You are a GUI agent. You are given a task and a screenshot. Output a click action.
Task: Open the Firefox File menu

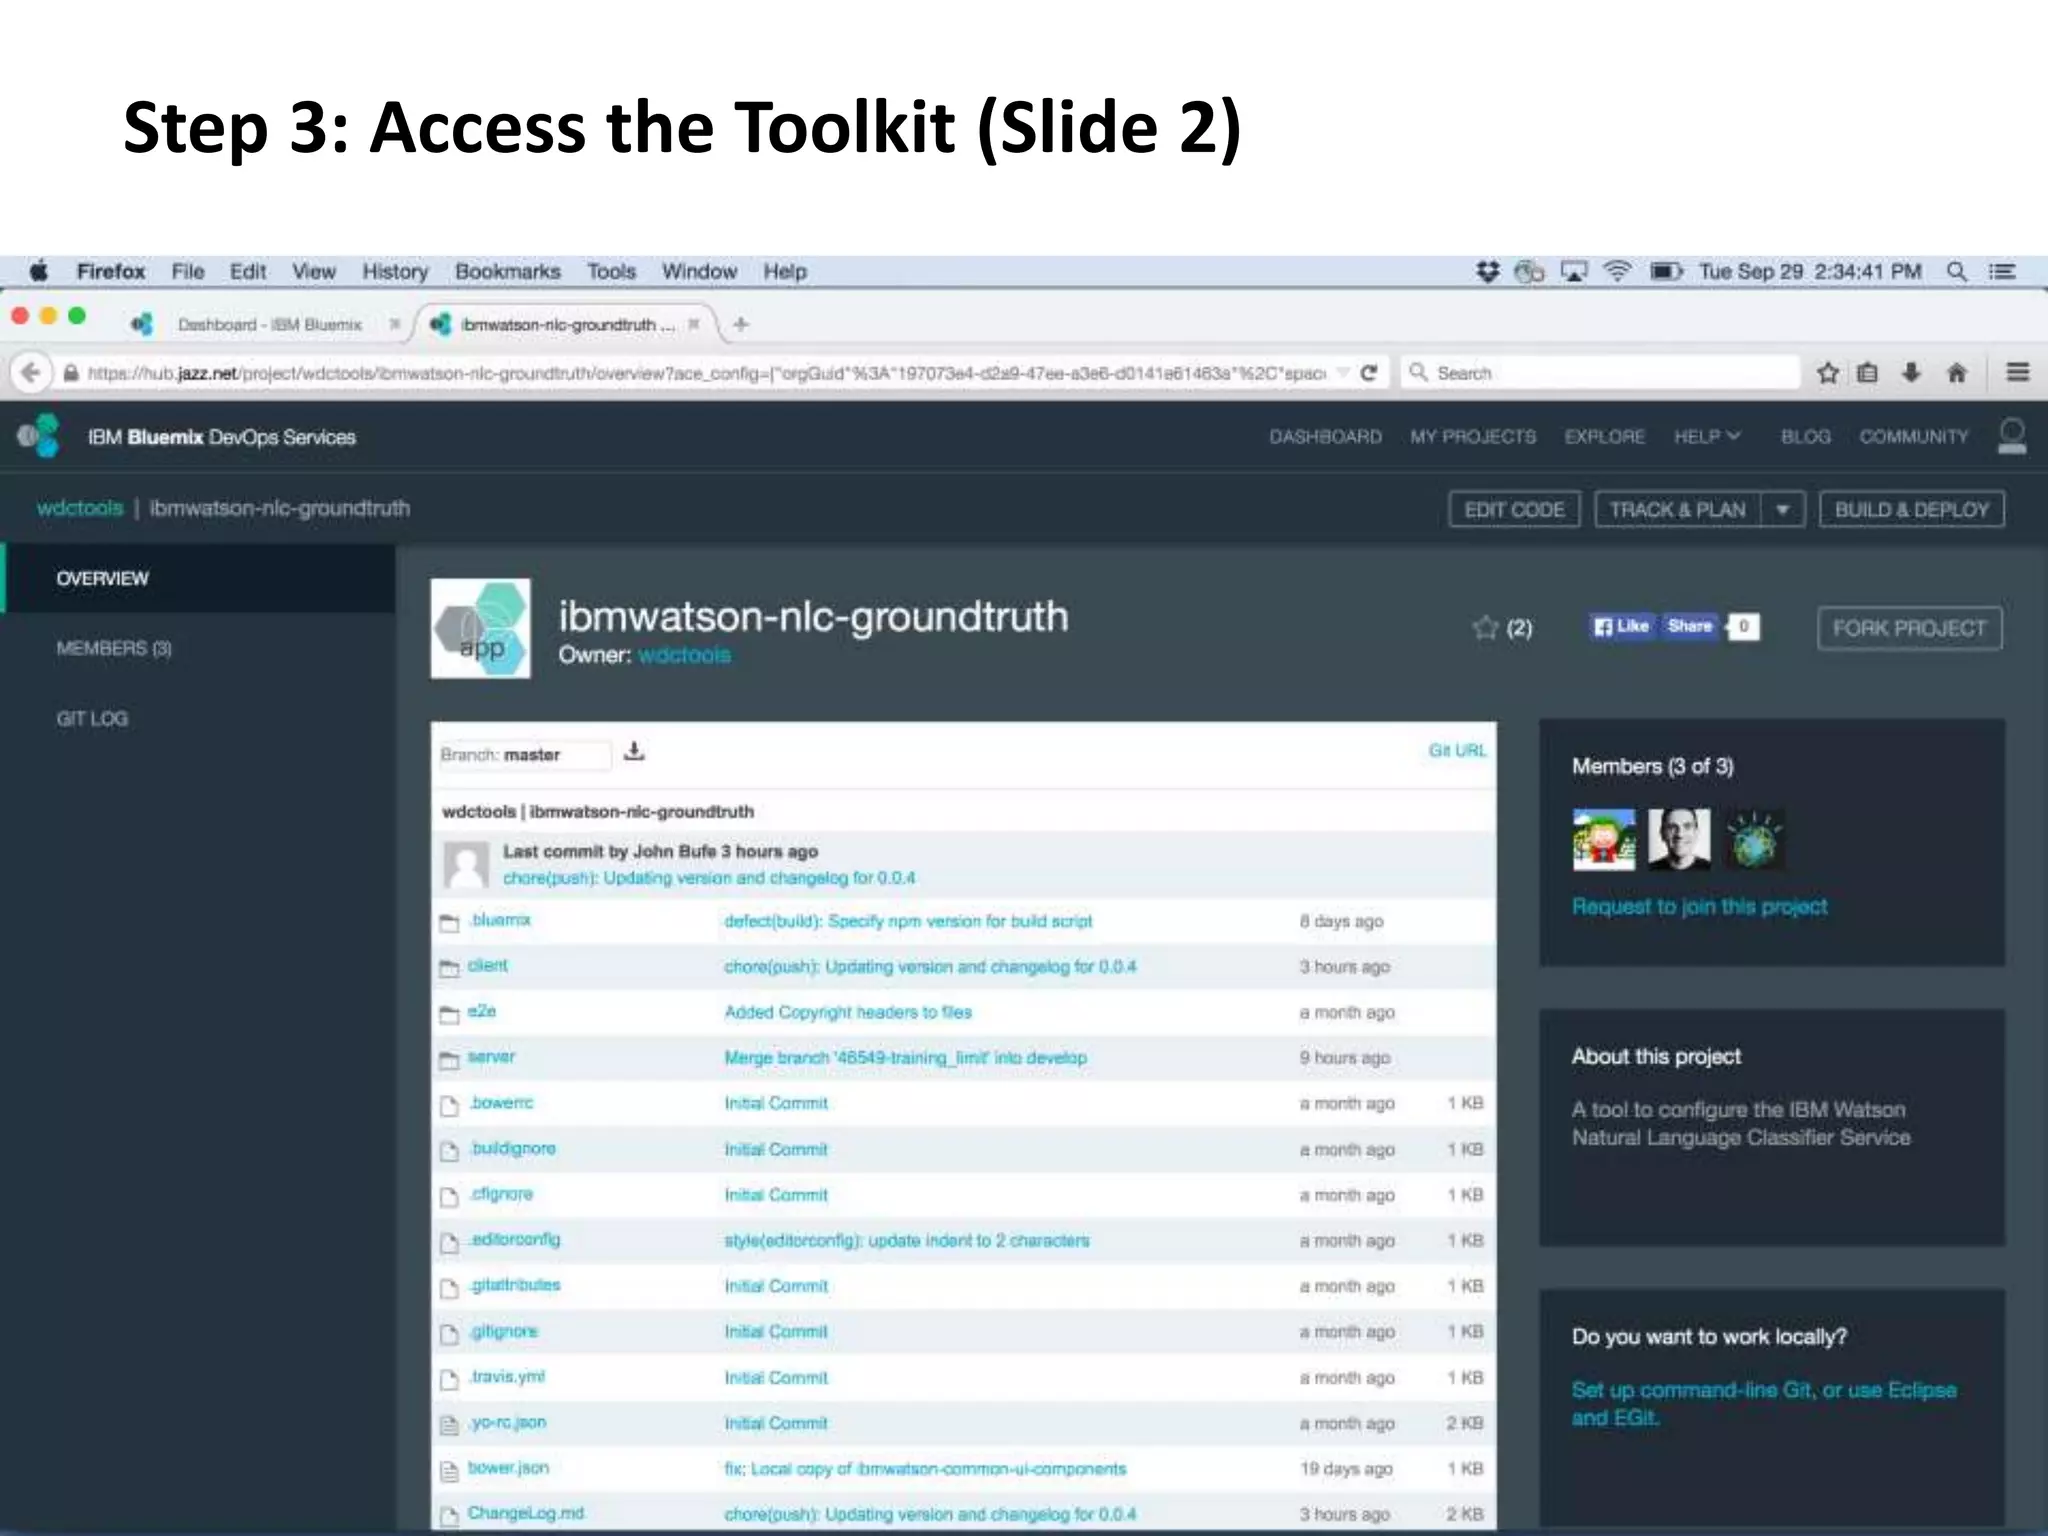point(188,271)
